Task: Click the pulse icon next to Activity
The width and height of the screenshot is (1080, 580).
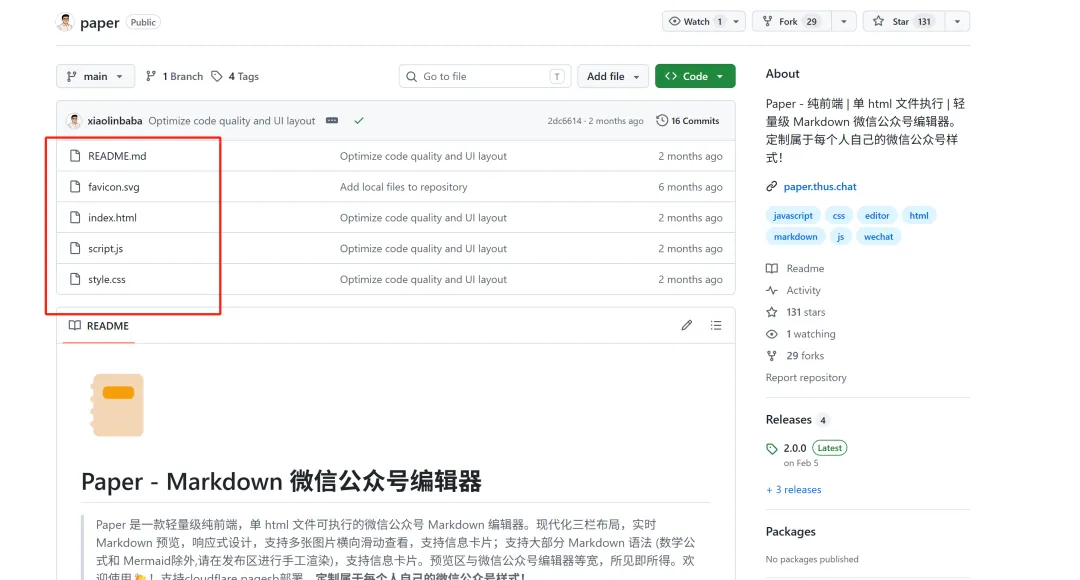Action: click(x=772, y=291)
